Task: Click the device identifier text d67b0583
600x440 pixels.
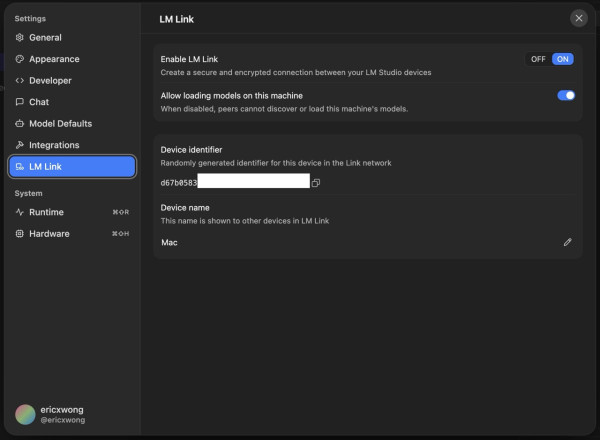Action: click(178, 183)
